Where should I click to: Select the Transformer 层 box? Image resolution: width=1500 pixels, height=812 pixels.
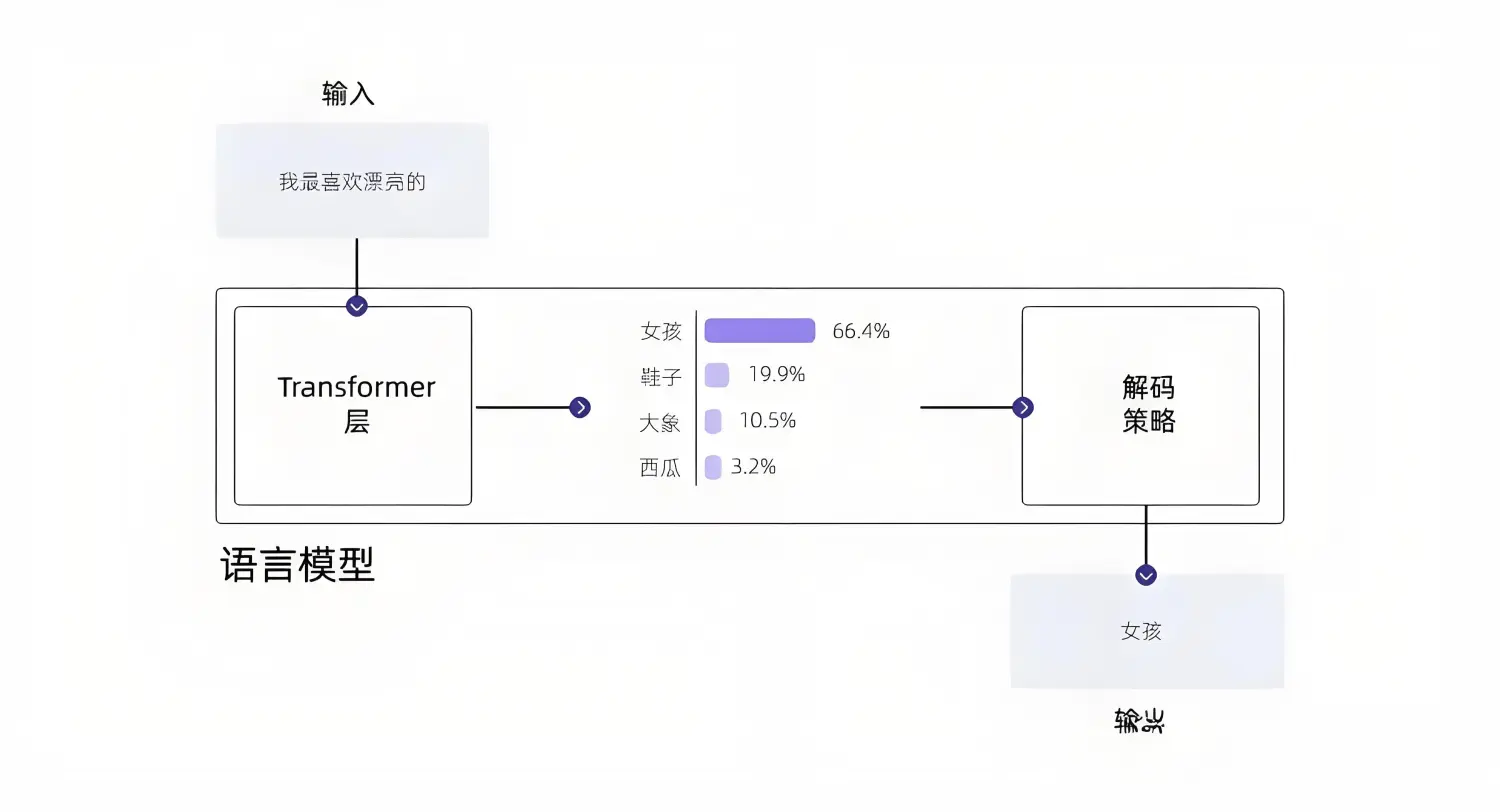353,405
